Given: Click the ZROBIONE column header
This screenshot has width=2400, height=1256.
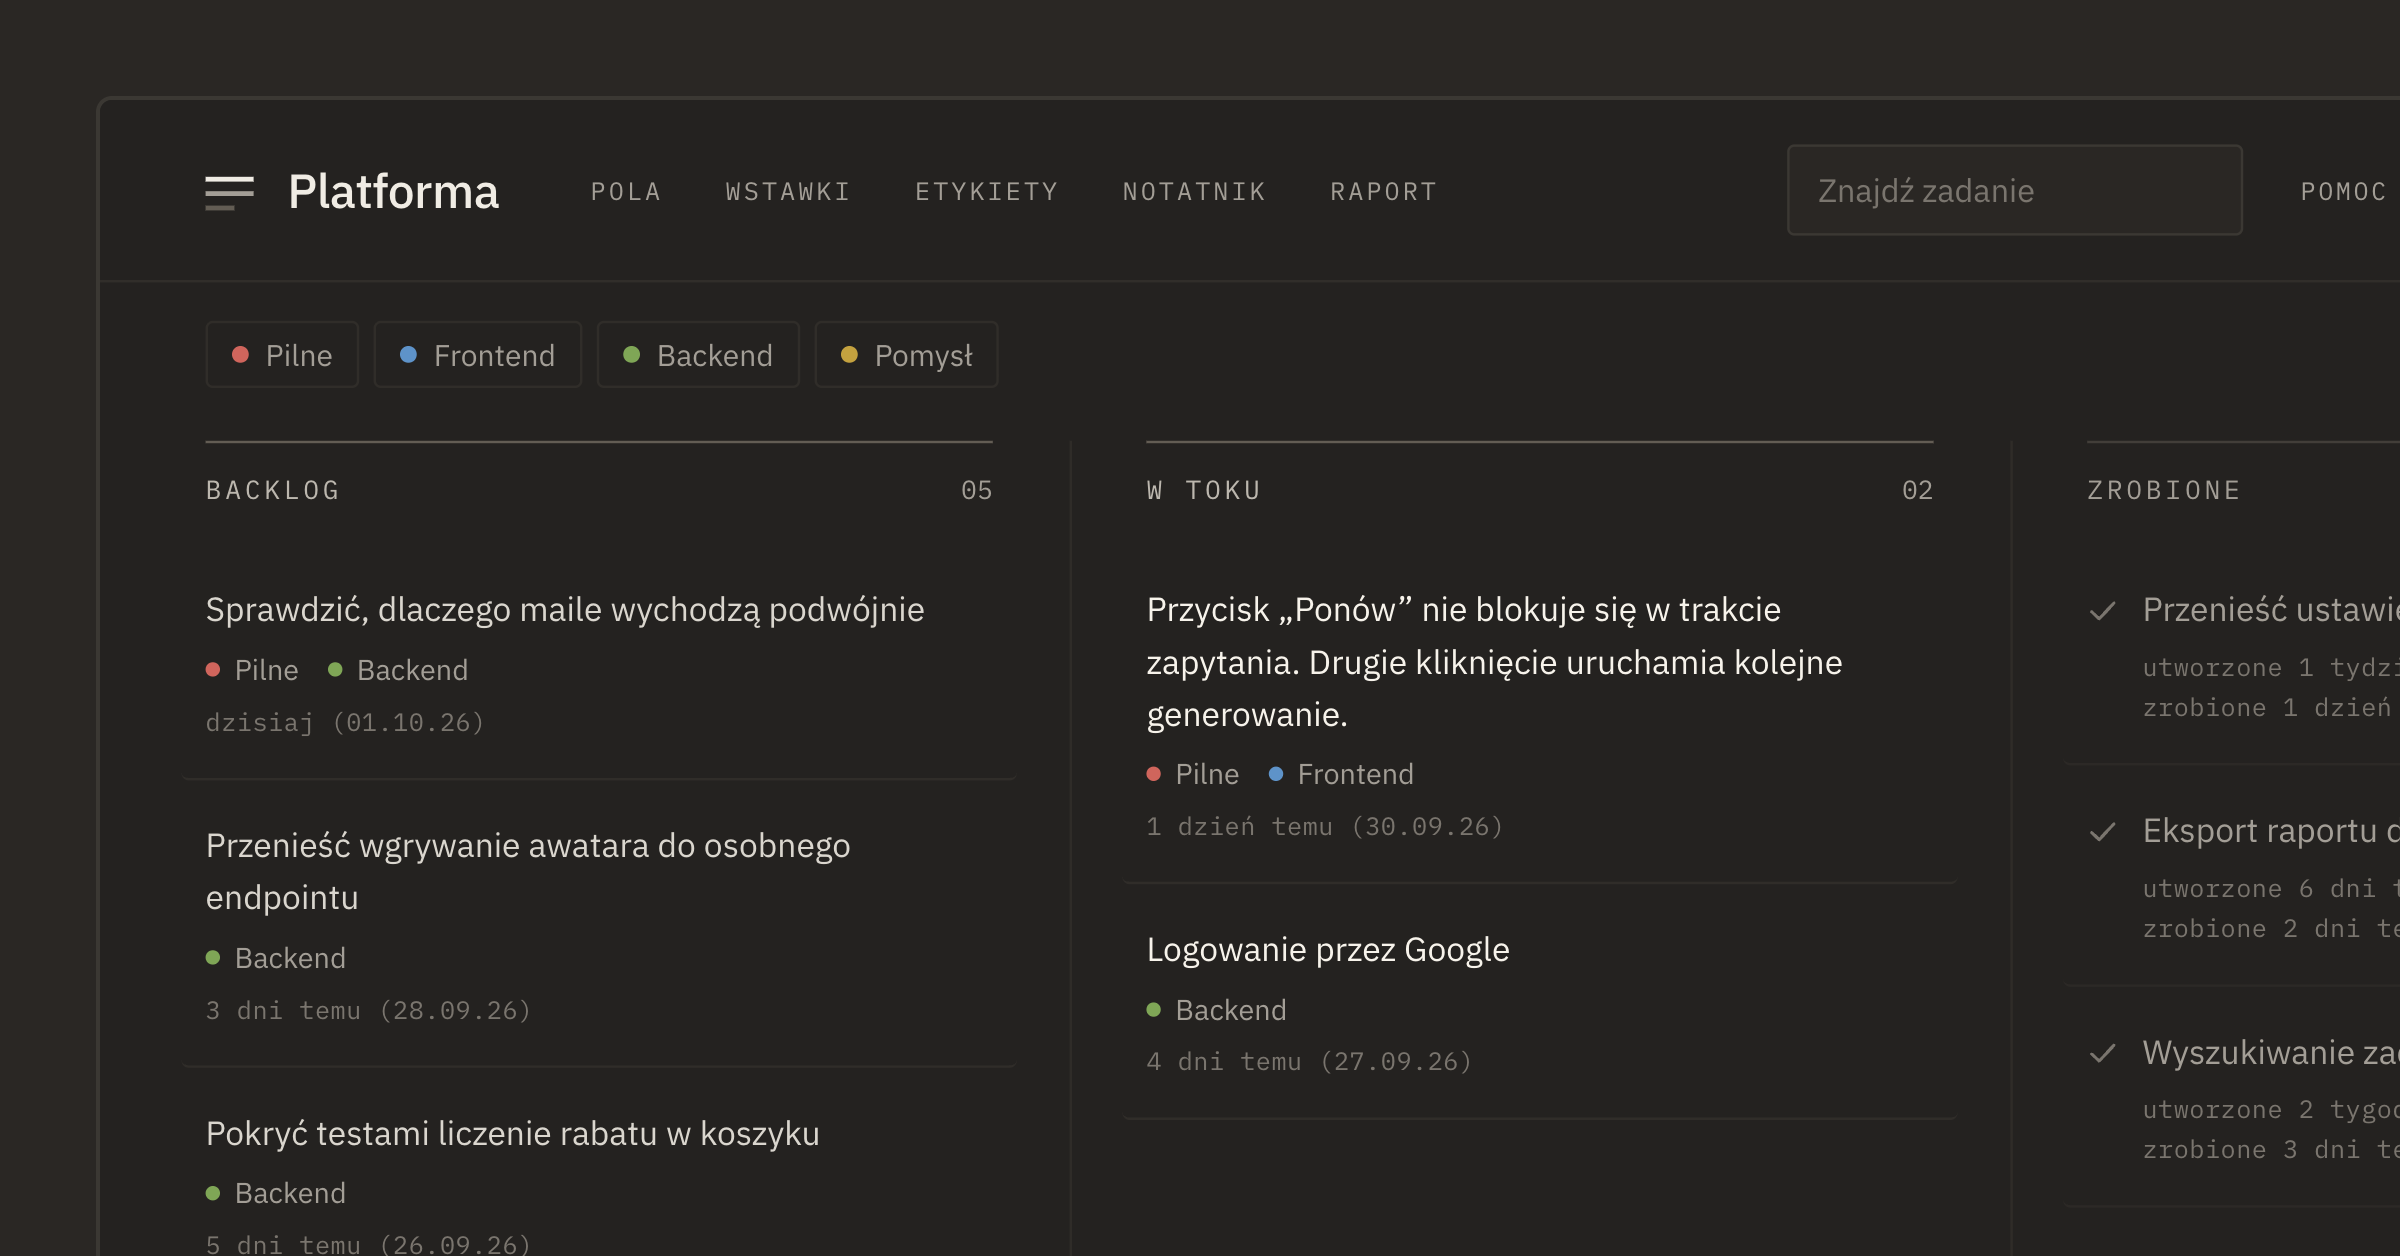Looking at the screenshot, I should tap(2164, 490).
